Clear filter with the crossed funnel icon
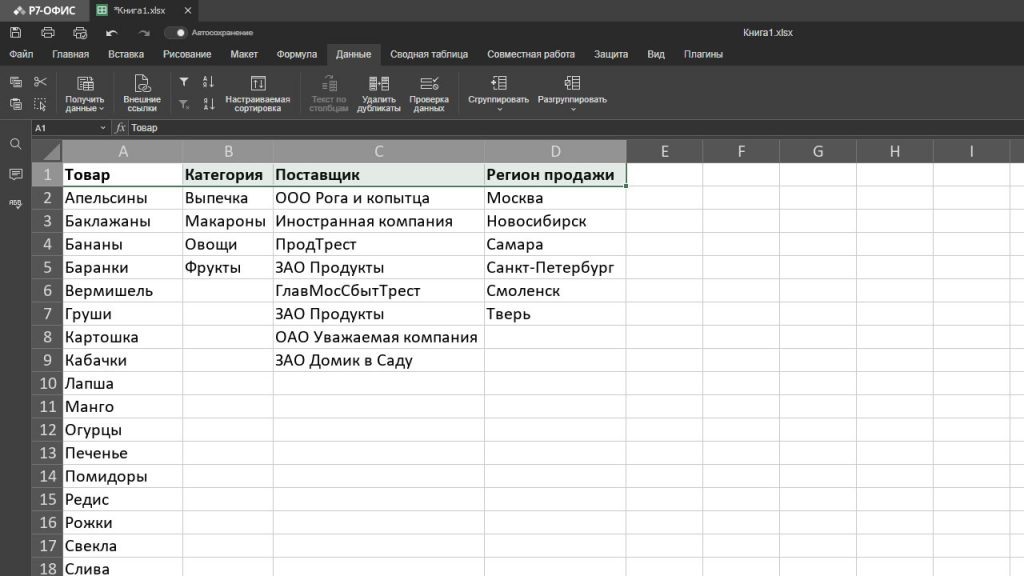The width and height of the screenshot is (1024, 576). click(x=184, y=104)
